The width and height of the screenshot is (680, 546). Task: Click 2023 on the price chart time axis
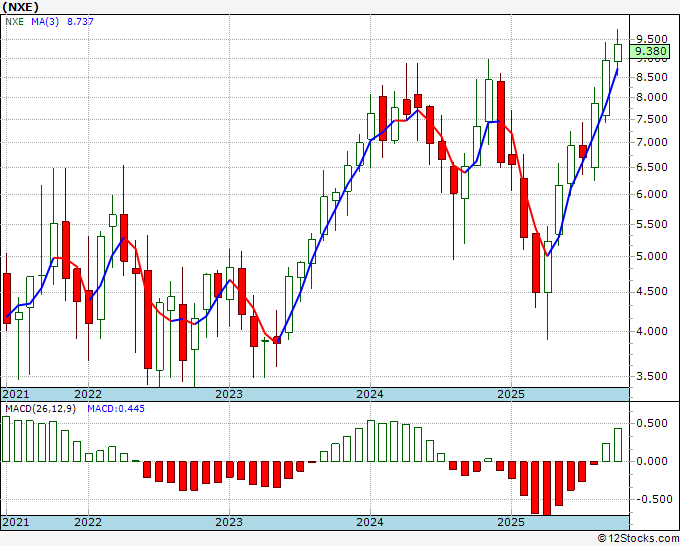point(229,394)
